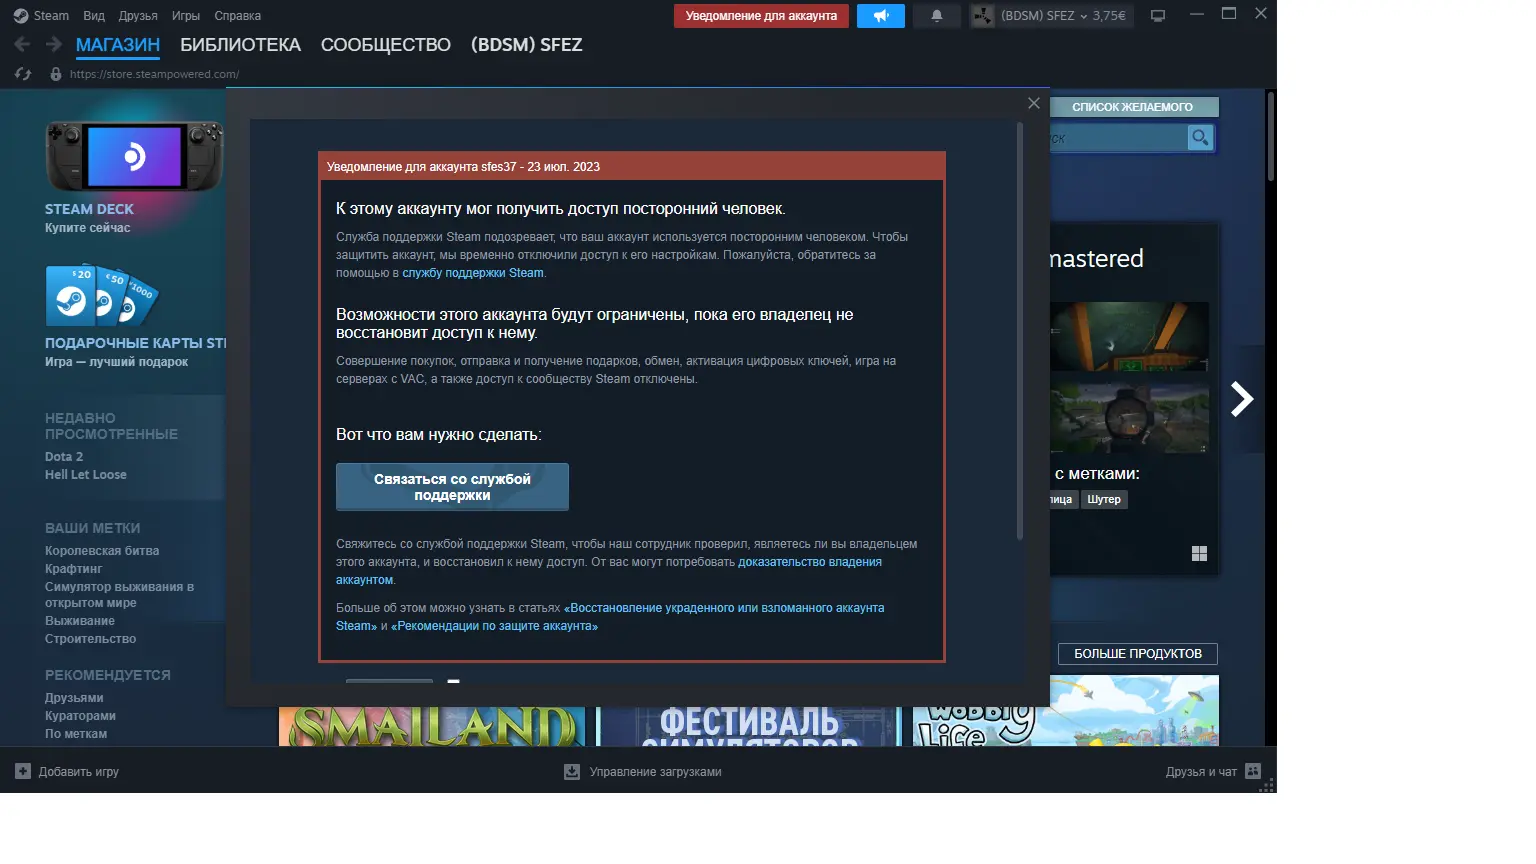The width and height of the screenshot is (1536, 864).
Task: Click the lower scope screenshot thumbnail
Action: click(x=1130, y=418)
